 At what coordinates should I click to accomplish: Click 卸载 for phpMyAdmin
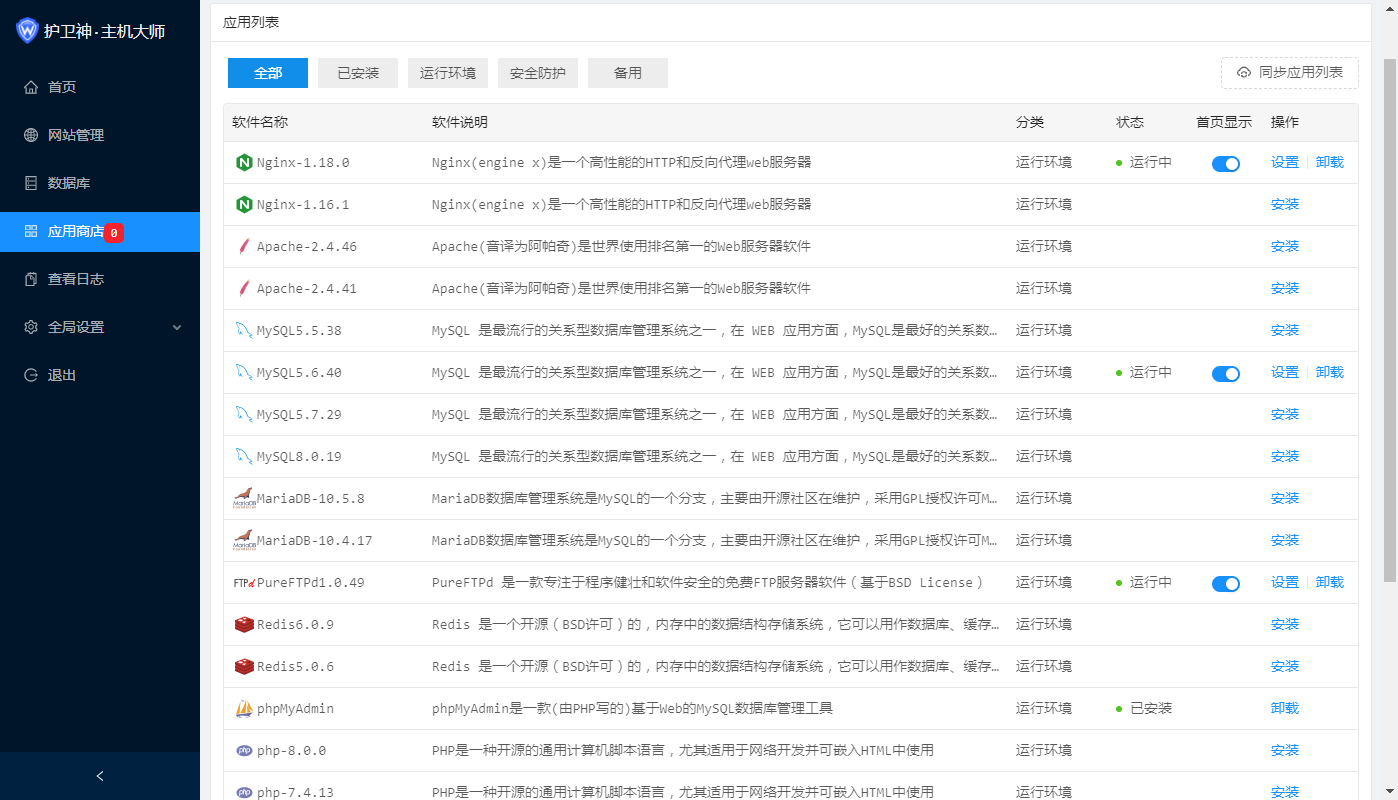[x=1284, y=708]
